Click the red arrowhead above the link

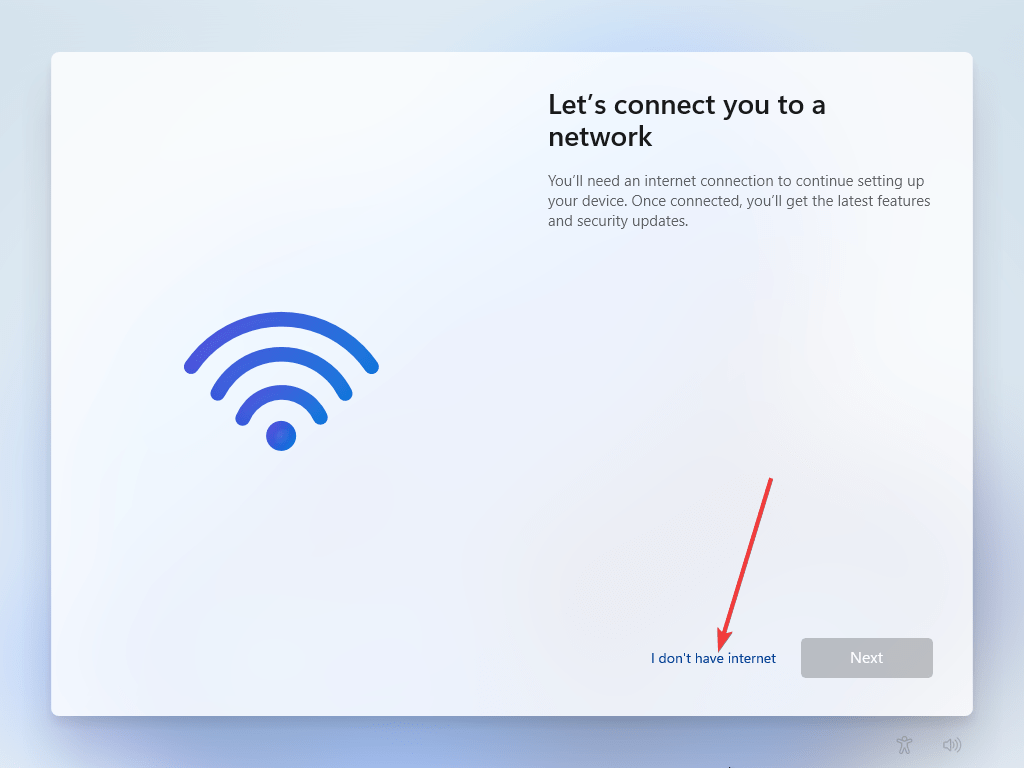[x=723, y=640]
